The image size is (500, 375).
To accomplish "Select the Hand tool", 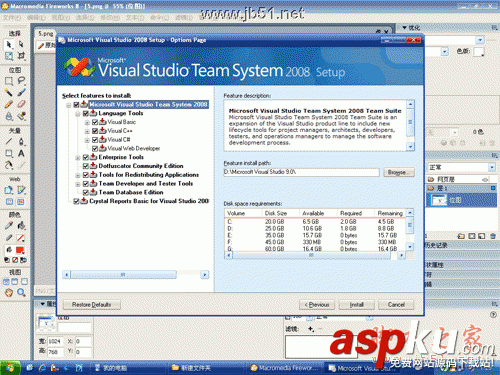I will point(9,293).
